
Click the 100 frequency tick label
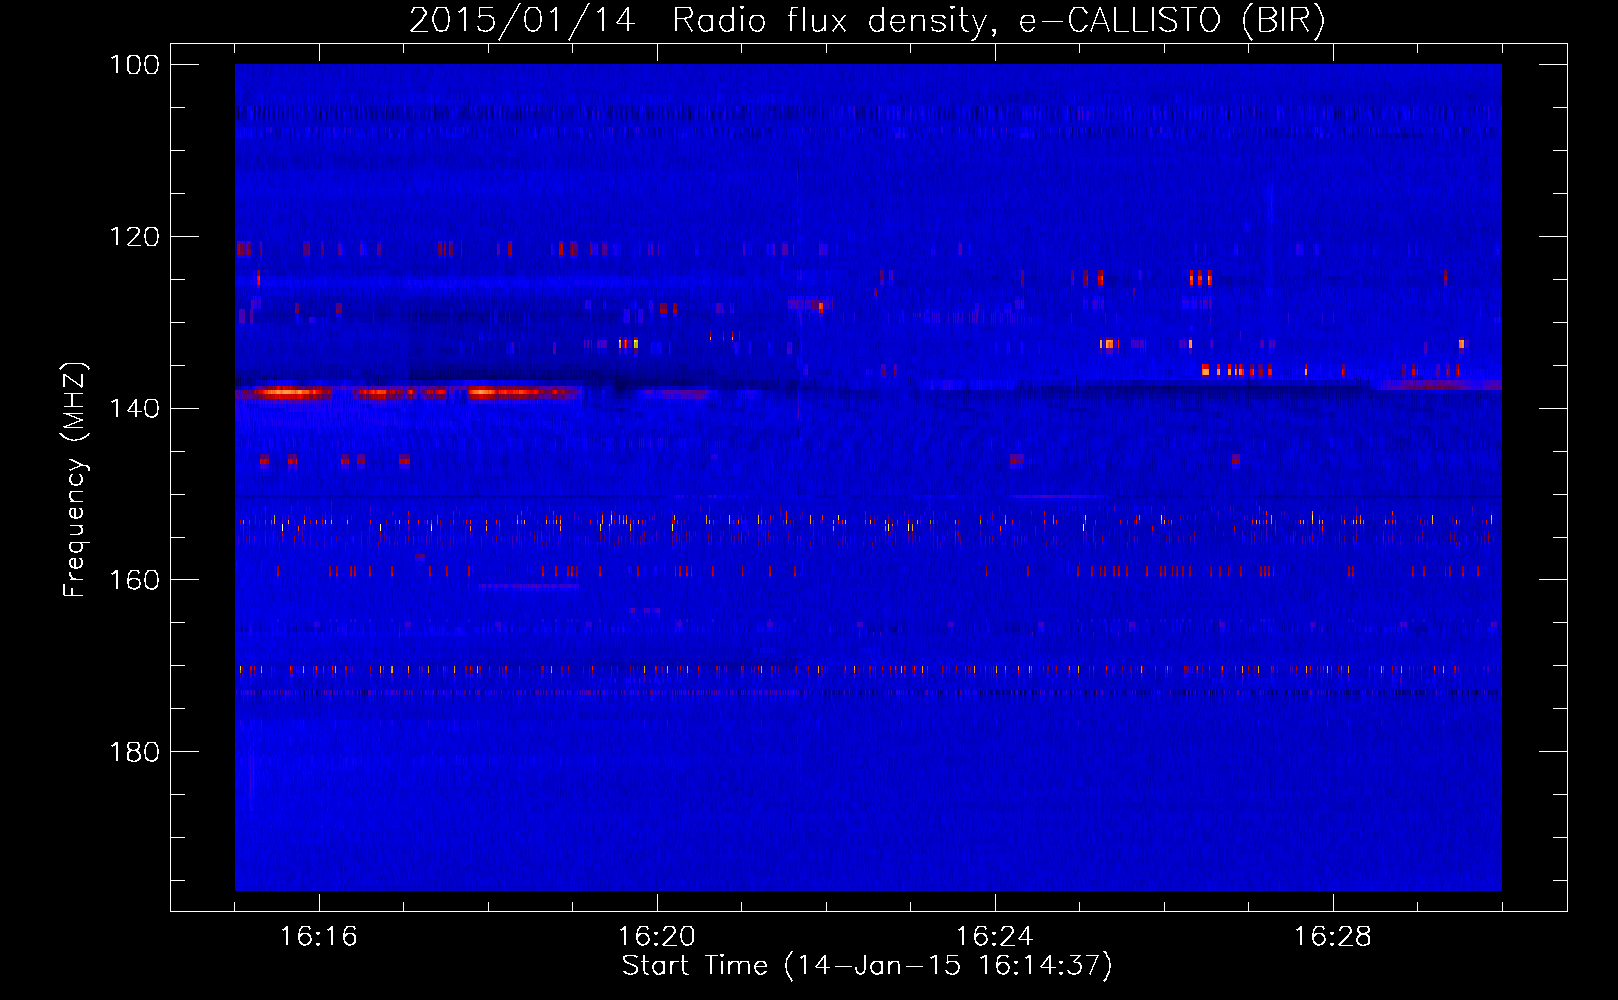pyautogui.click(x=135, y=65)
